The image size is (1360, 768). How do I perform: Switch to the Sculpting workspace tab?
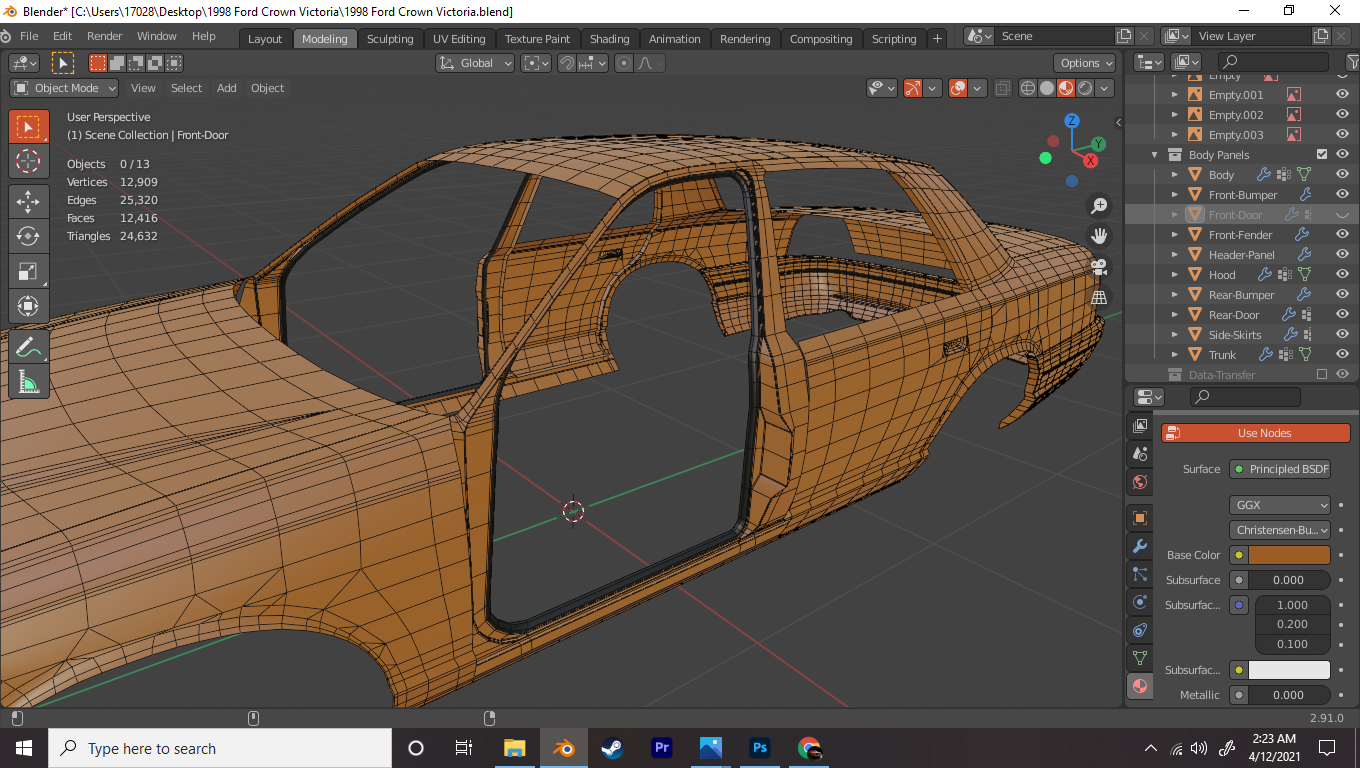[390, 39]
